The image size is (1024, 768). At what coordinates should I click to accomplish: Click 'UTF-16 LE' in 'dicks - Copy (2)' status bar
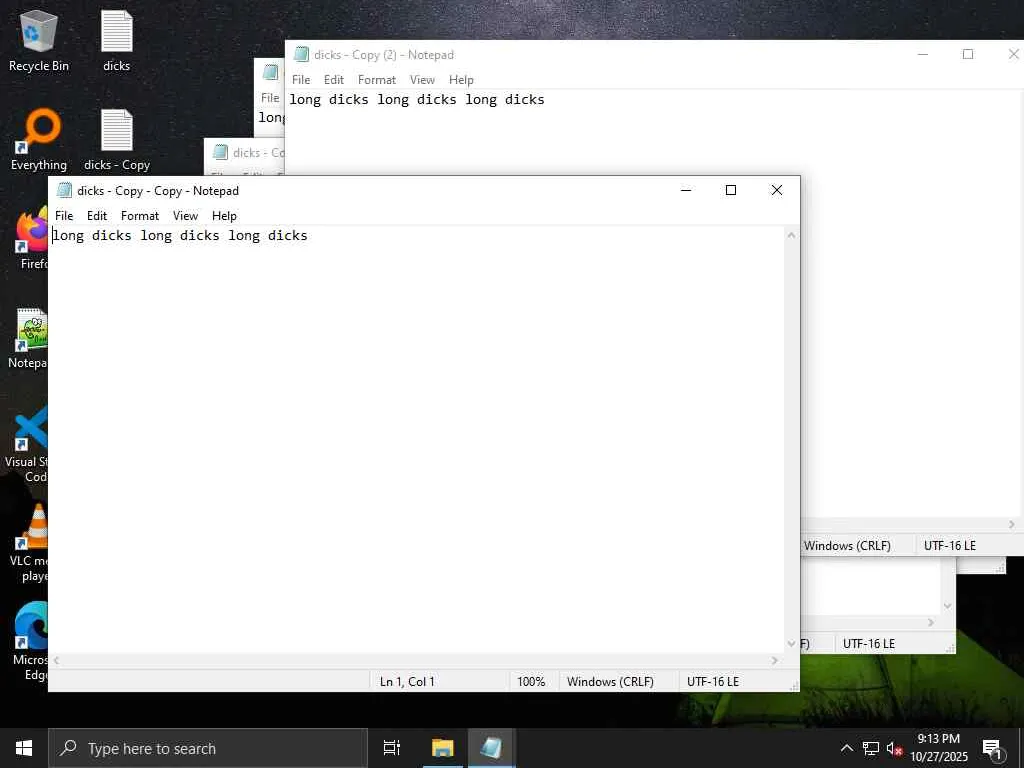(x=950, y=545)
